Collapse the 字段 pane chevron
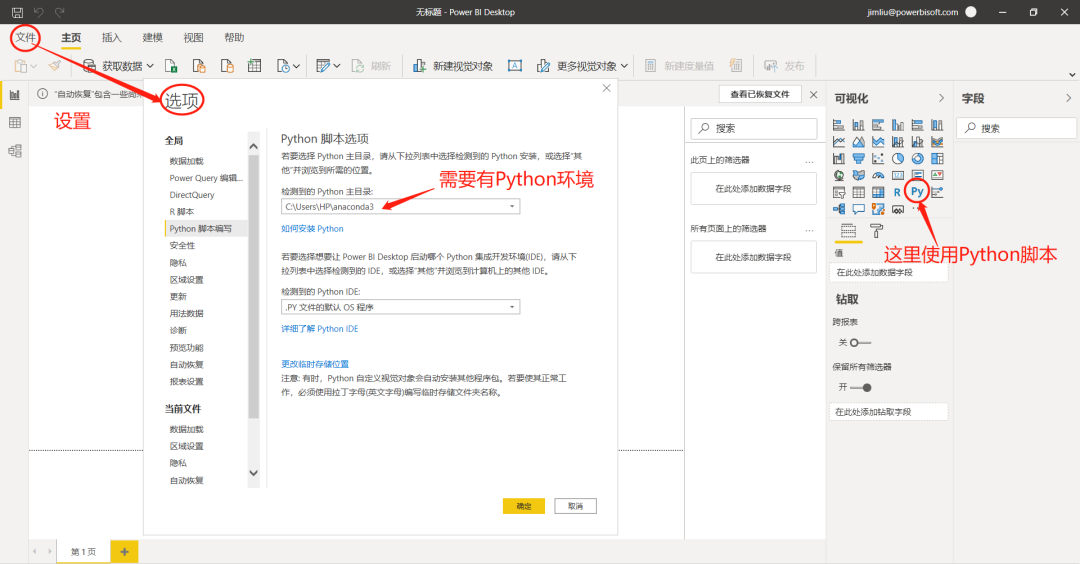Viewport: 1080px width, 564px height. [1068, 98]
